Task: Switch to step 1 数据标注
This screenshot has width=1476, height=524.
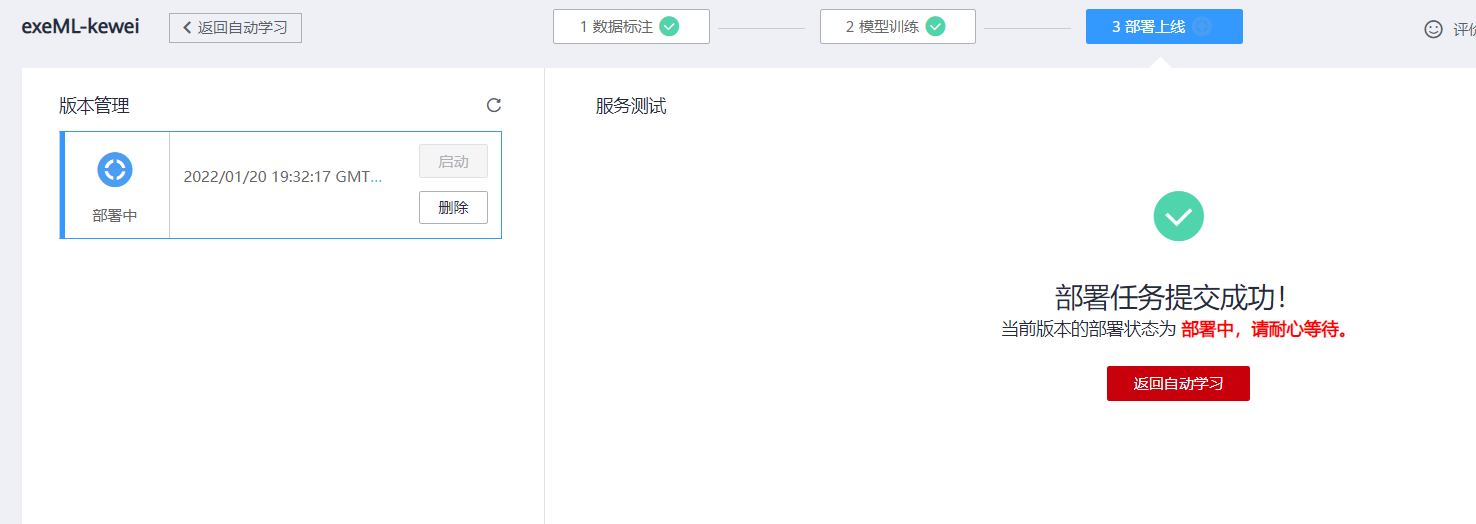Action: [631, 27]
